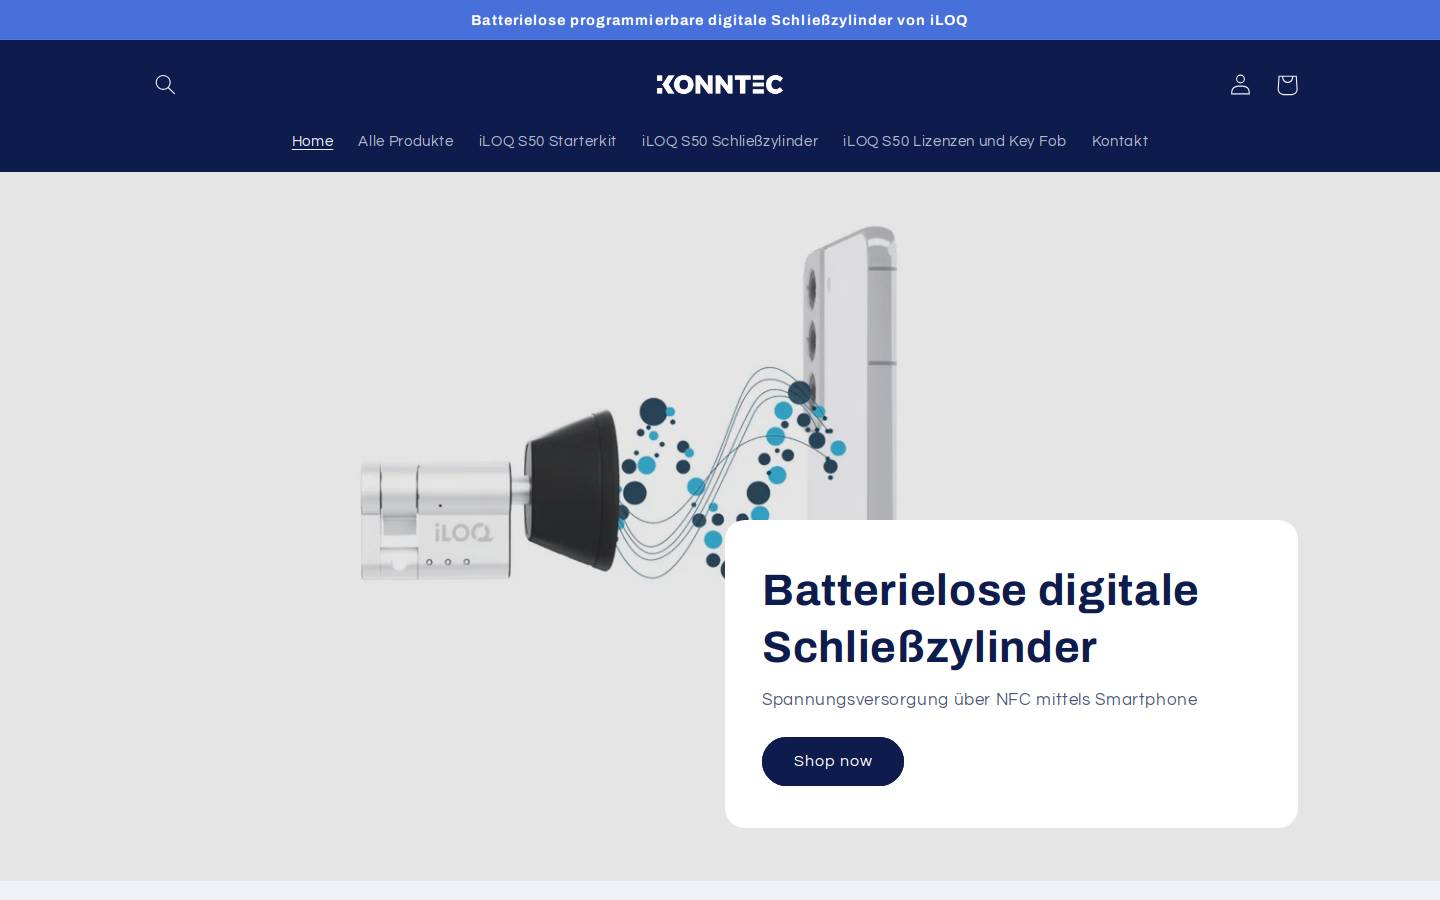Click the announcement bar text about iLOQ
This screenshot has height=900, width=1440.
(x=719, y=20)
